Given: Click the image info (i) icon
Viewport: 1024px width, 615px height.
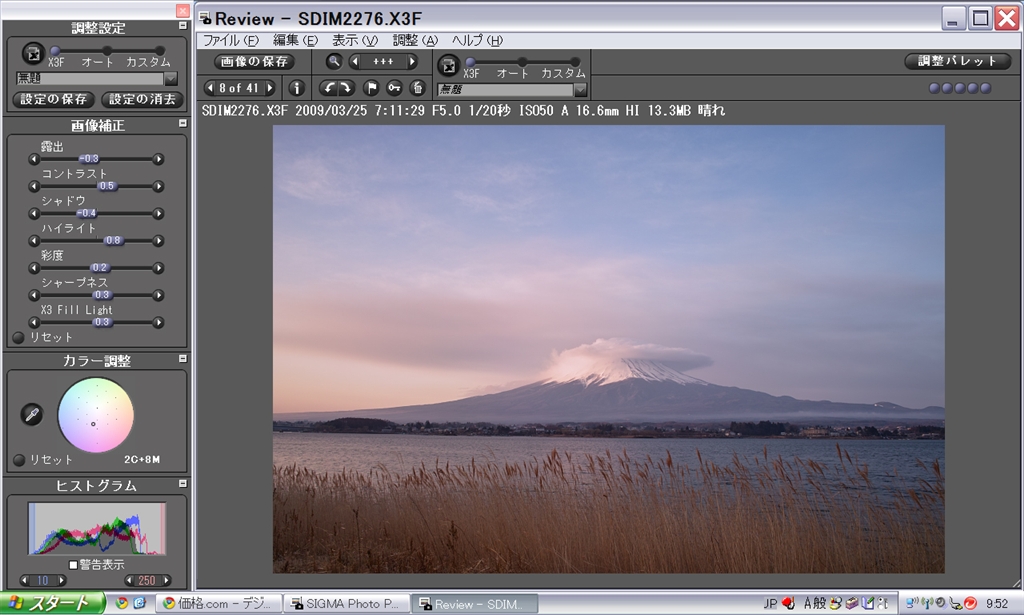Looking at the screenshot, I should [x=297, y=88].
